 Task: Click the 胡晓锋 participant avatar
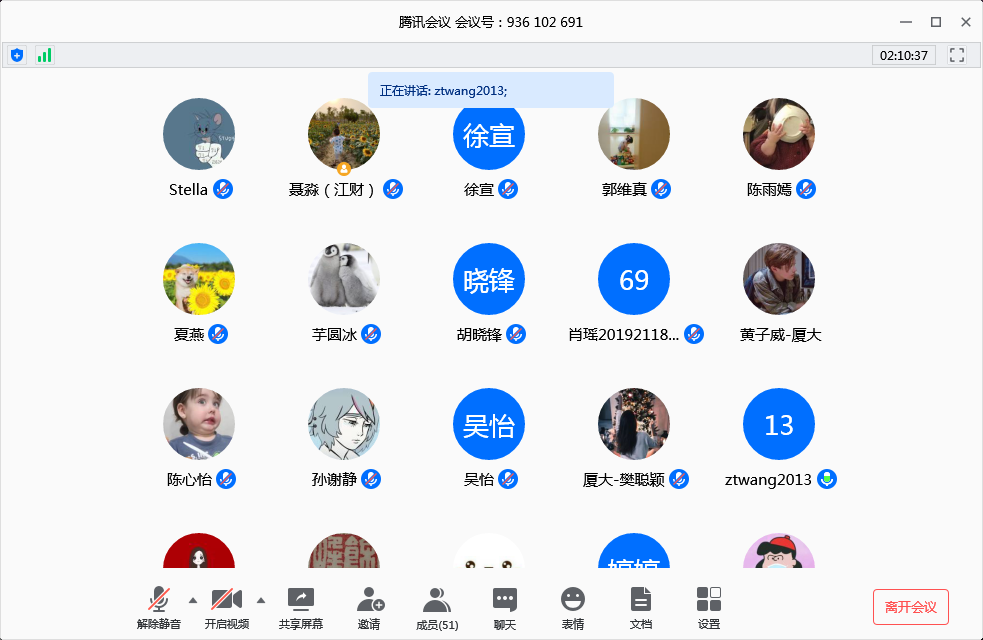click(x=489, y=279)
